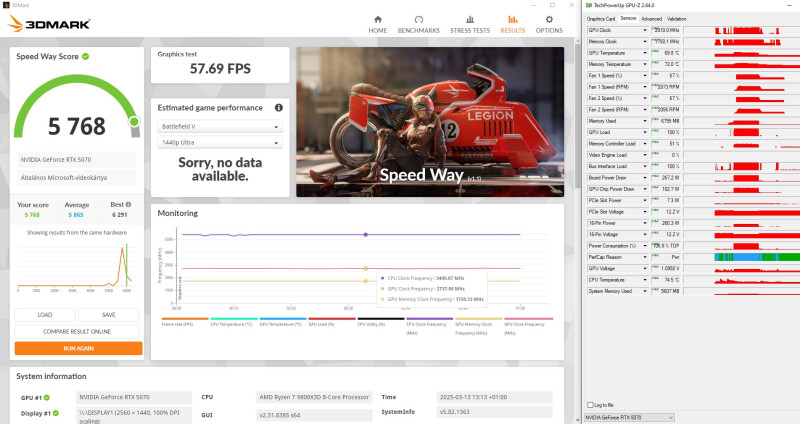
Task: Expand the Fan 1 Speed (%) sensor dropdown
Action: 645,76
